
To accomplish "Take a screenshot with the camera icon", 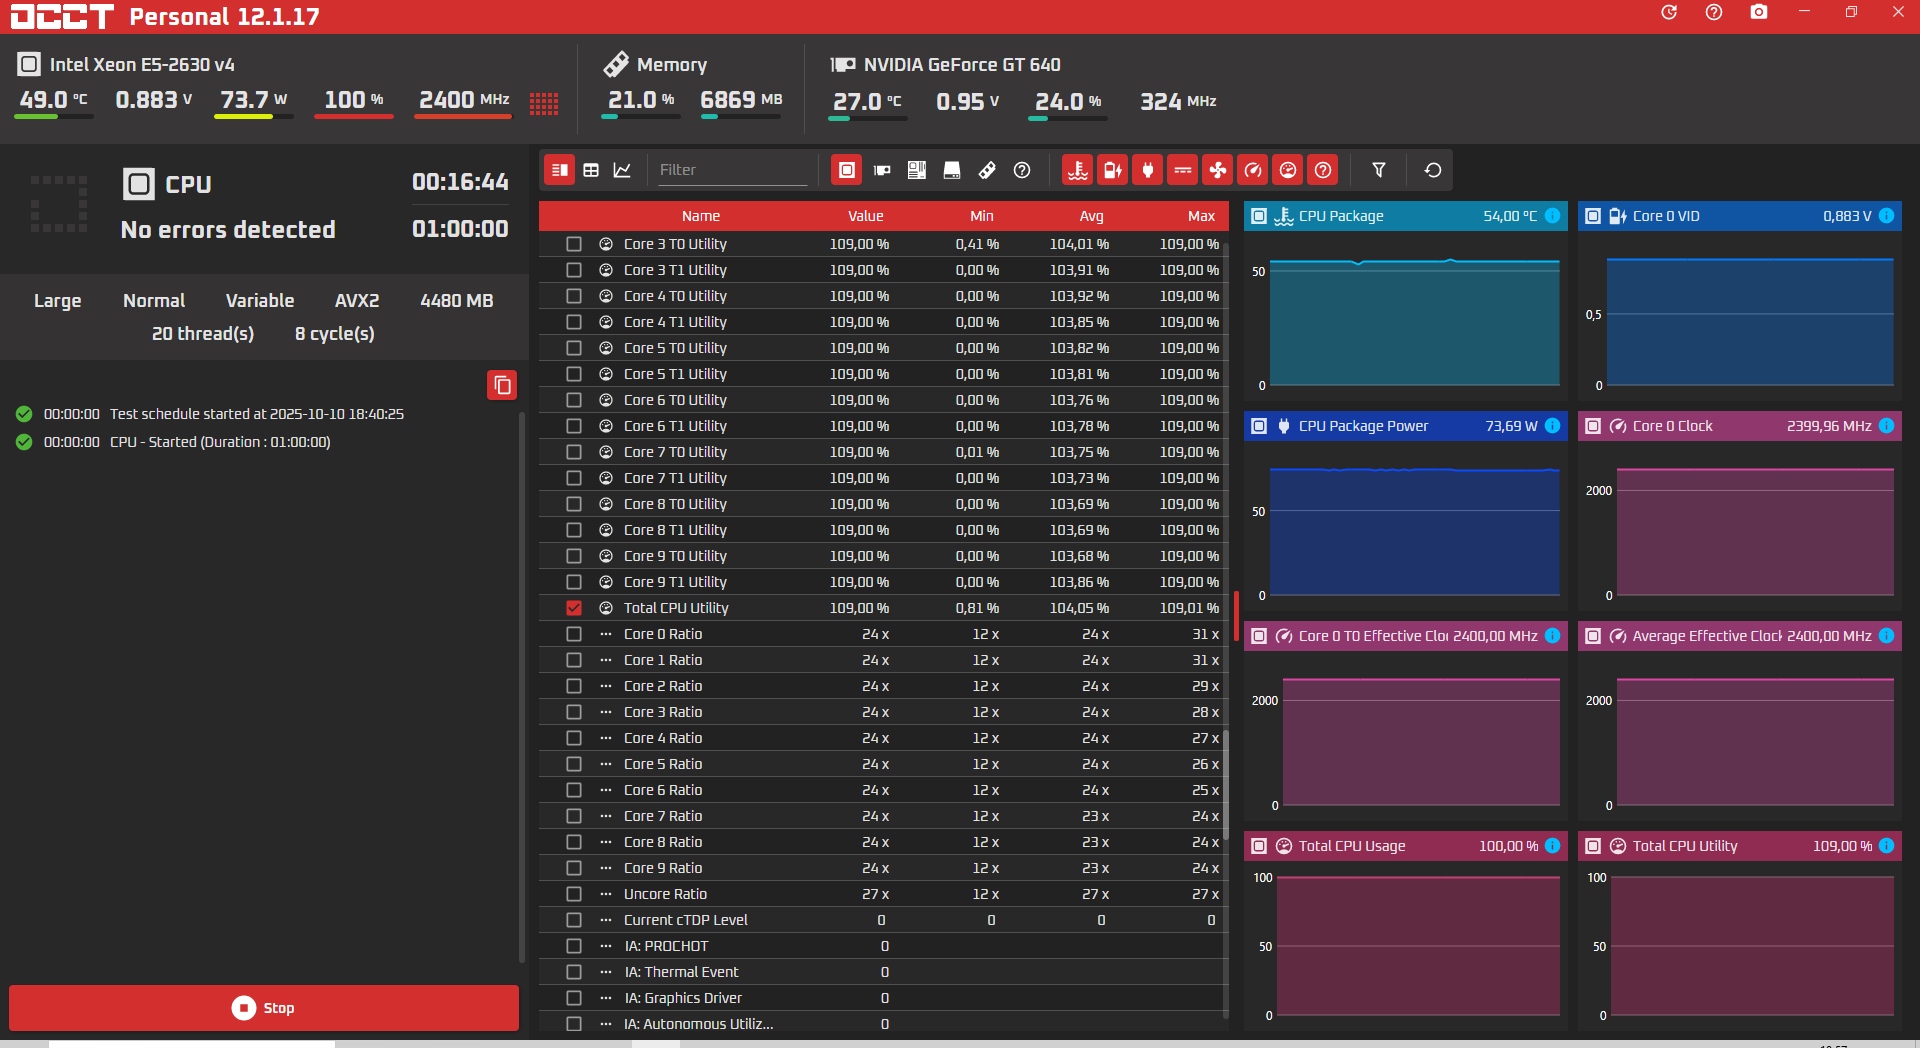I will tap(1759, 12).
